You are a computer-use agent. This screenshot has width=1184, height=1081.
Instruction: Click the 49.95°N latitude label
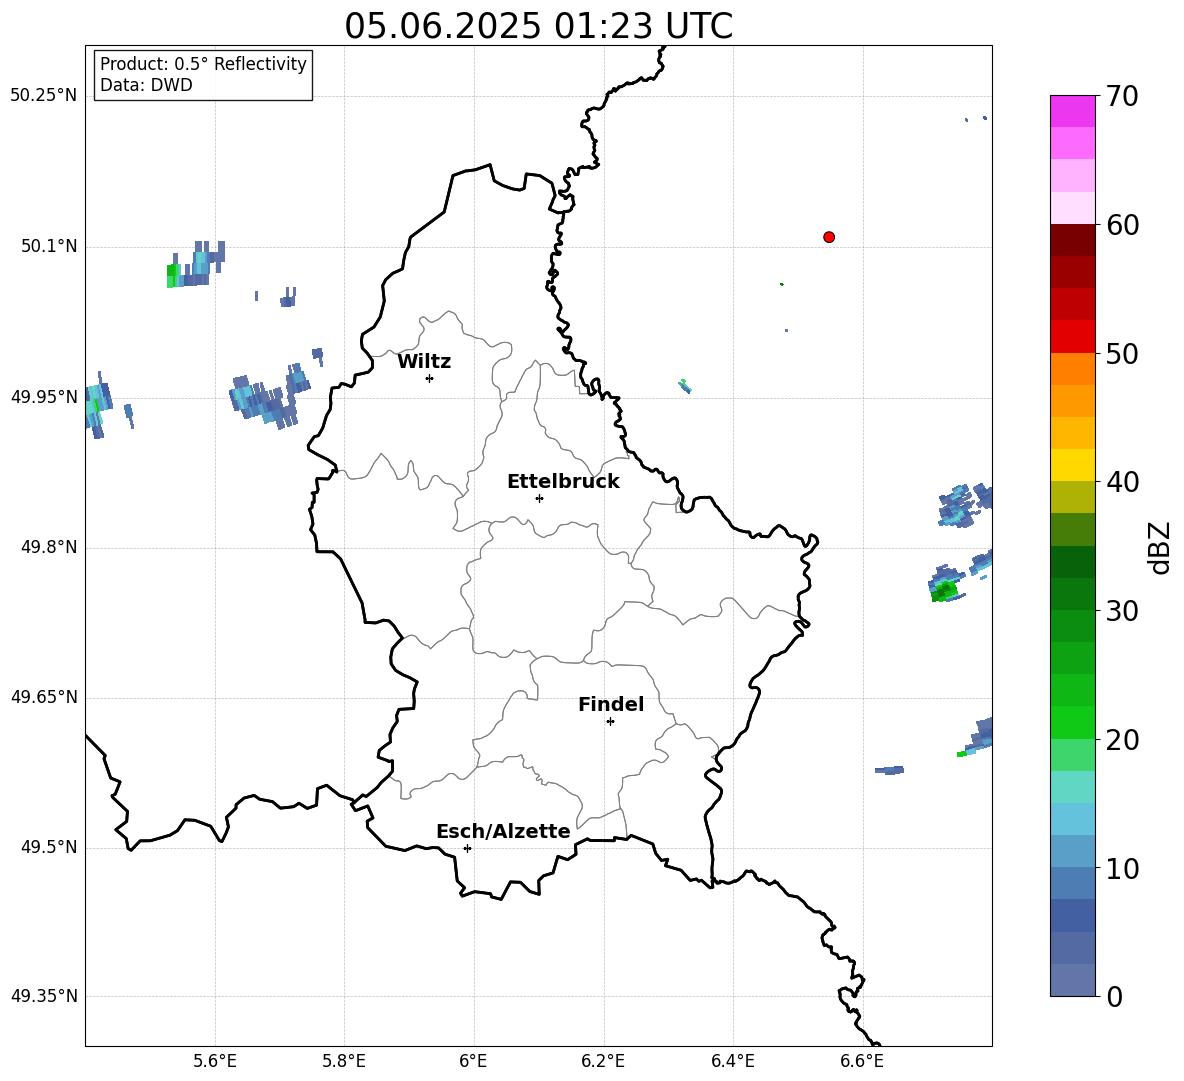(44, 397)
